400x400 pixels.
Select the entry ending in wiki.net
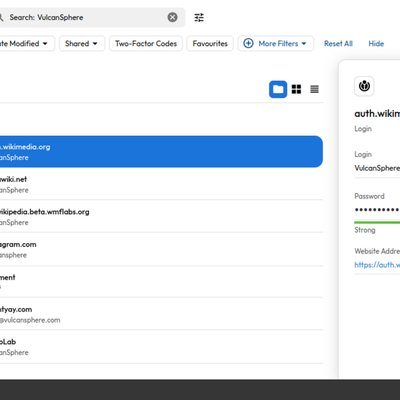tap(161, 184)
